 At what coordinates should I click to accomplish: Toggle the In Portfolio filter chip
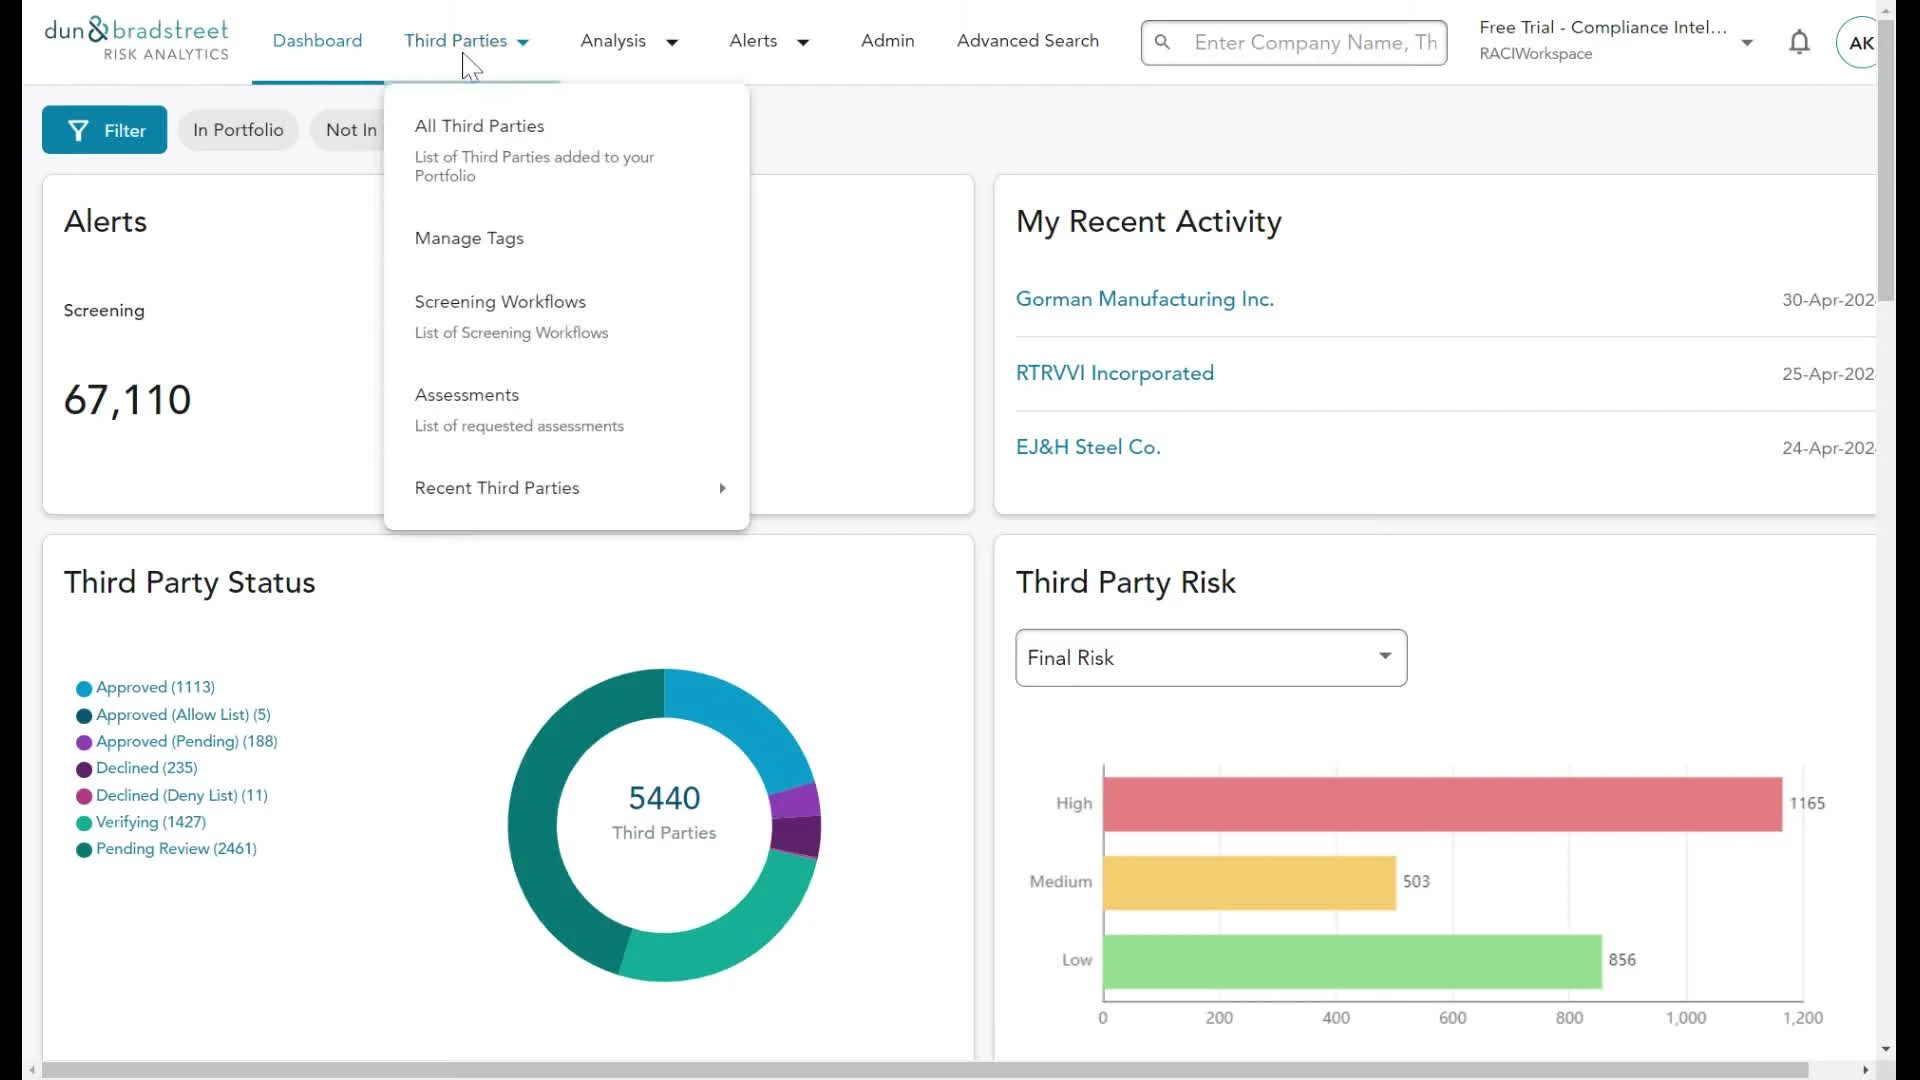coord(238,130)
